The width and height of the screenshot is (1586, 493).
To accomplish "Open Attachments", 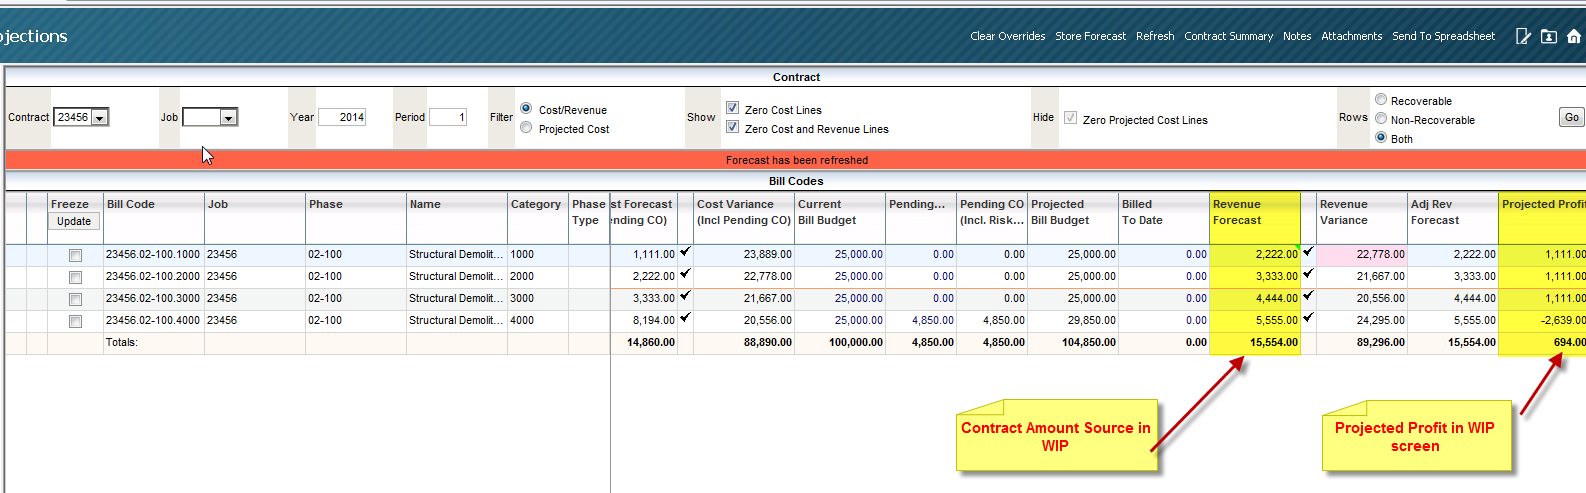I will (x=1351, y=36).
